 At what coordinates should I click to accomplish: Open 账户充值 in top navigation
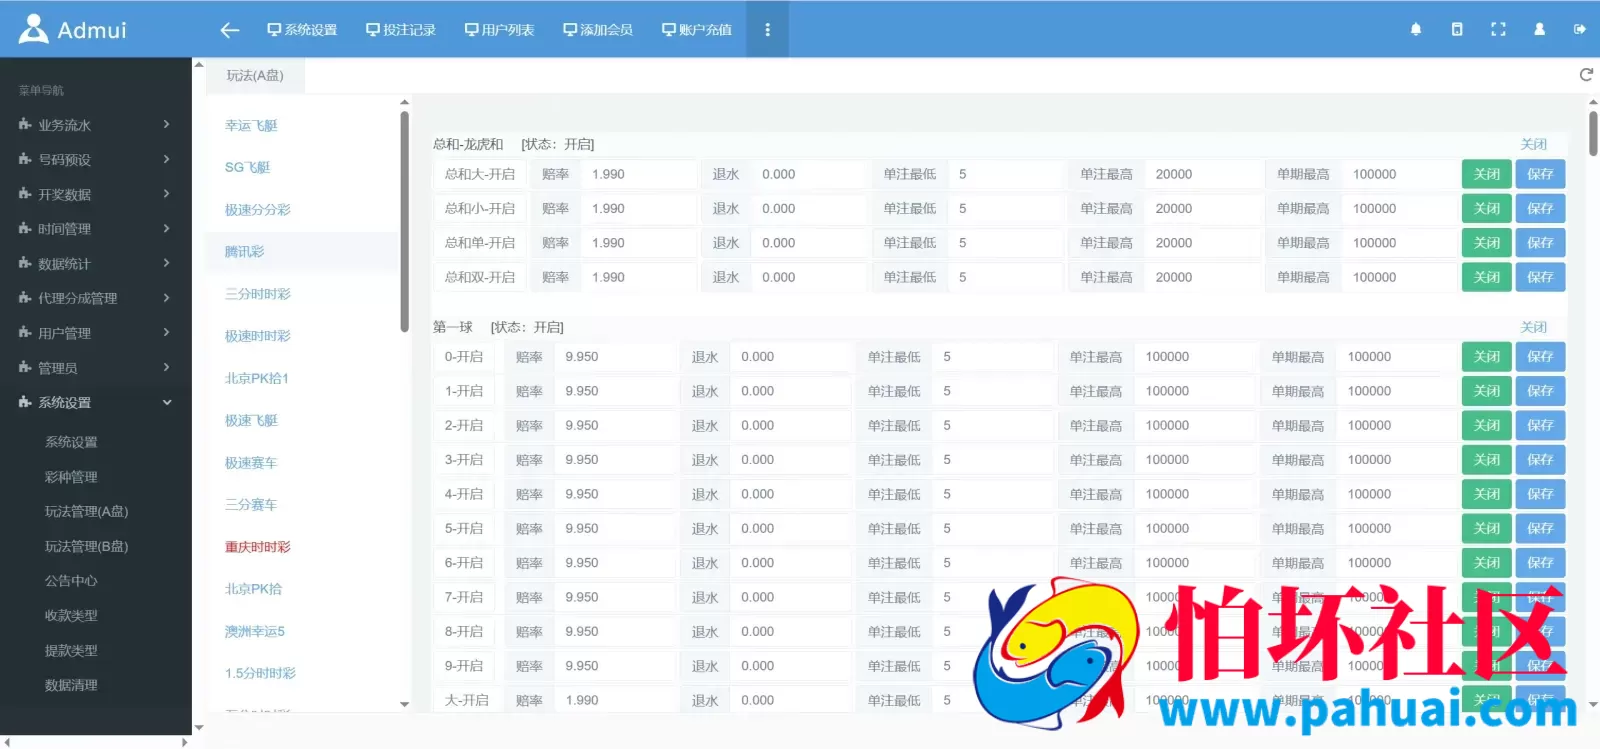coord(697,30)
